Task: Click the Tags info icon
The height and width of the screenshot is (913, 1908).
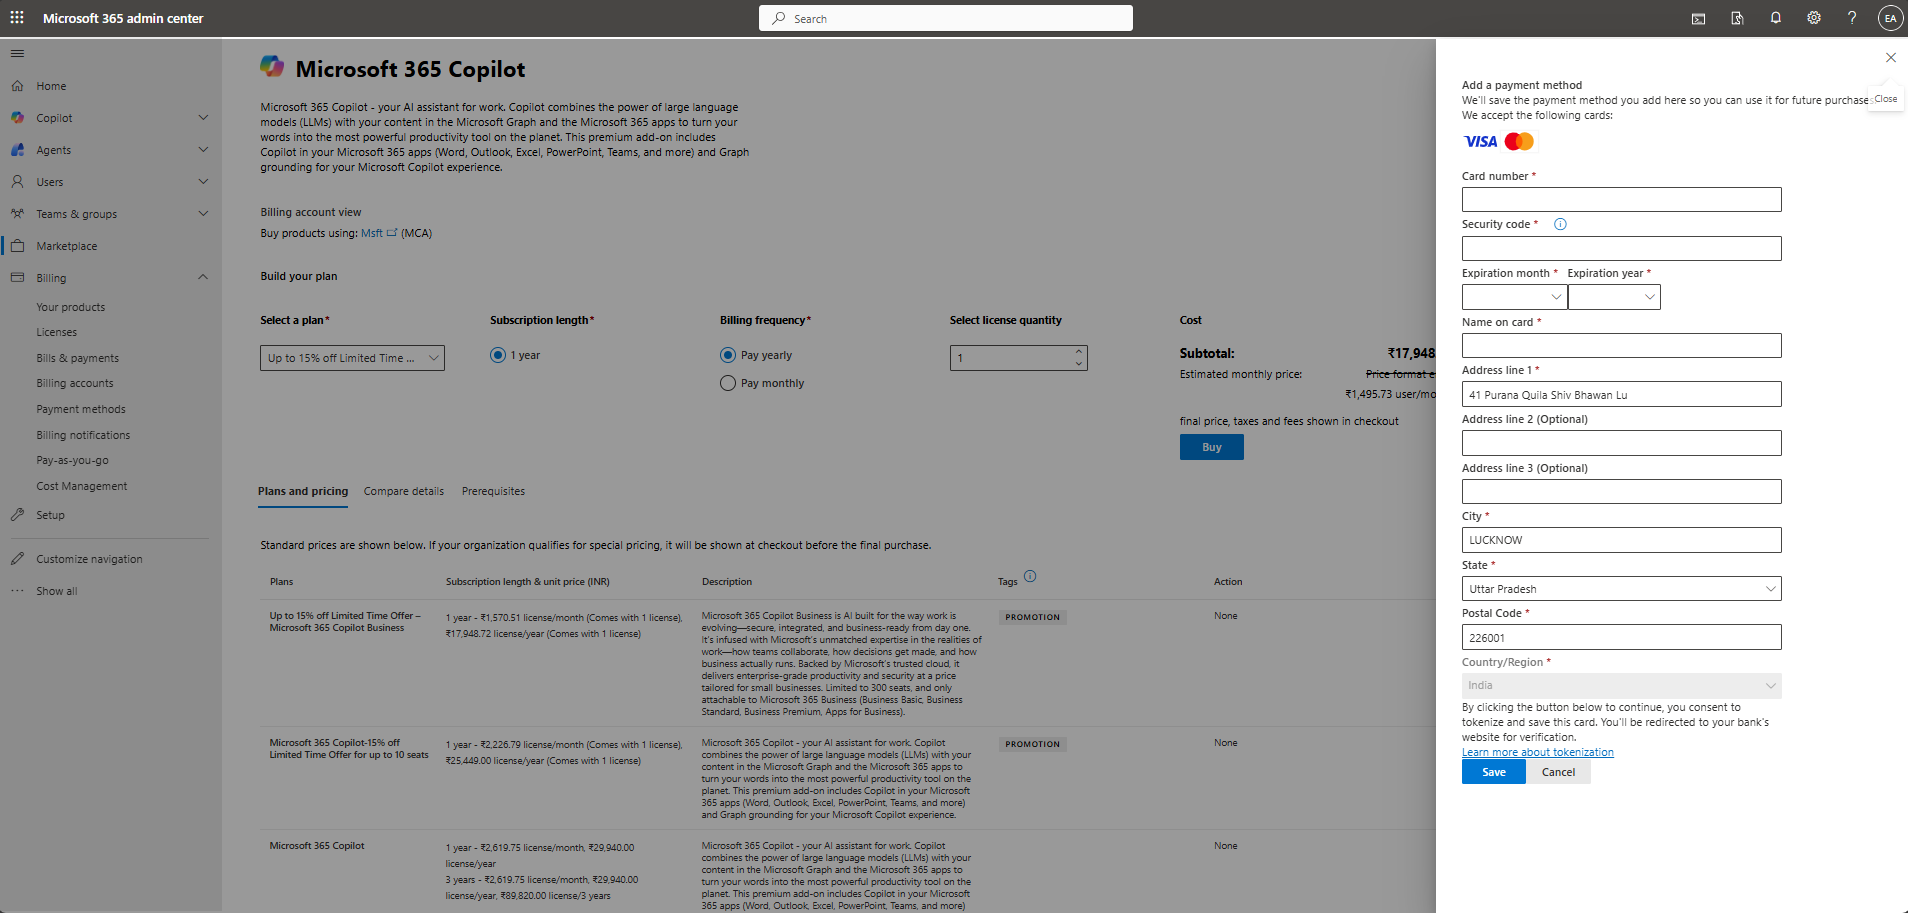Action: [1030, 576]
